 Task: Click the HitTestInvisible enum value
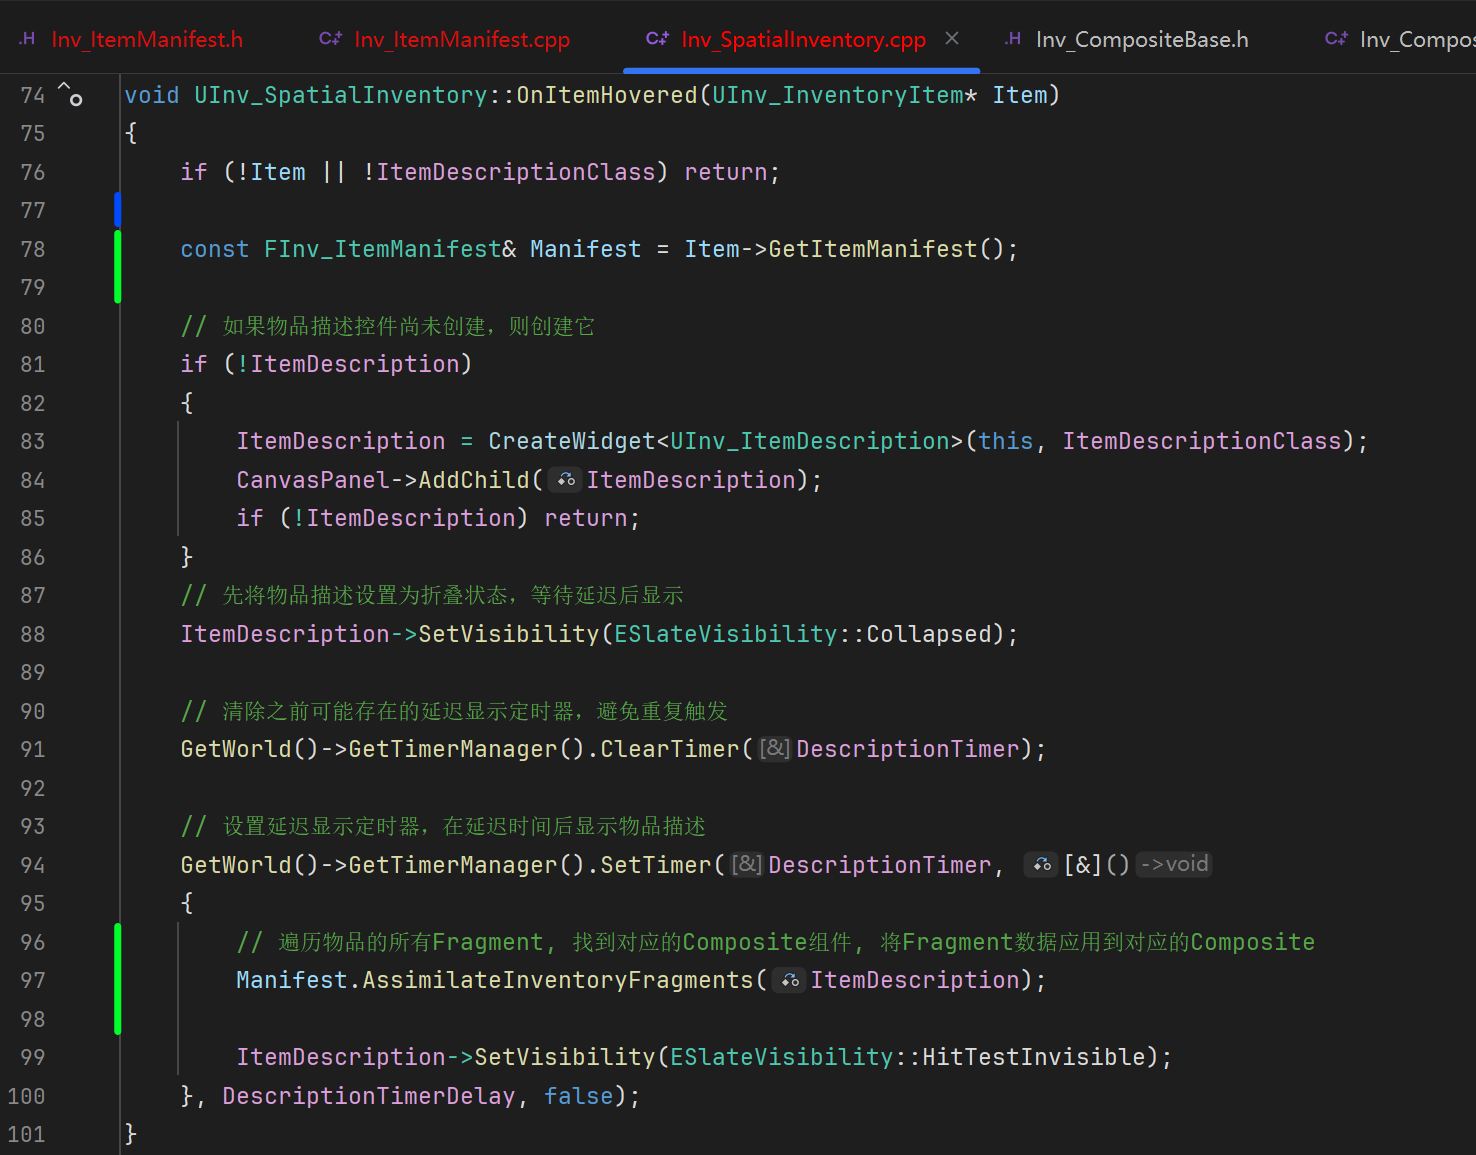coord(1034,1057)
